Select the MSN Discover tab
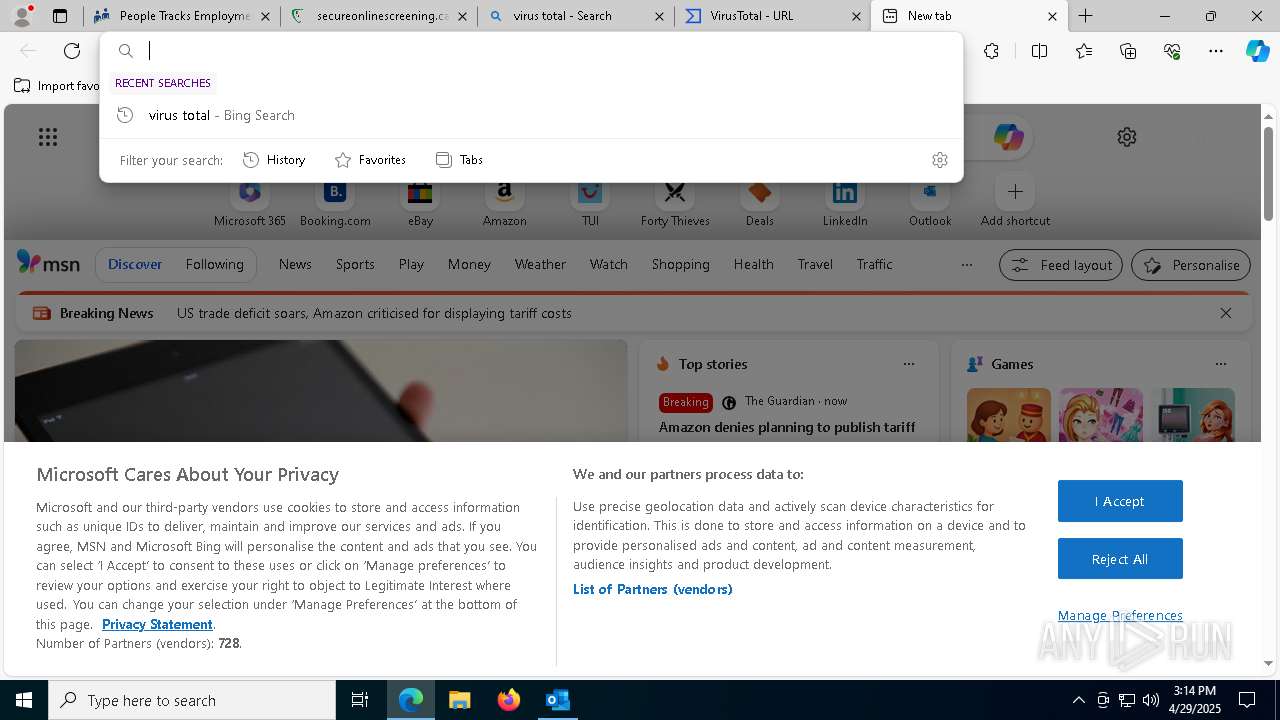The height and width of the screenshot is (720, 1280). coord(135,264)
